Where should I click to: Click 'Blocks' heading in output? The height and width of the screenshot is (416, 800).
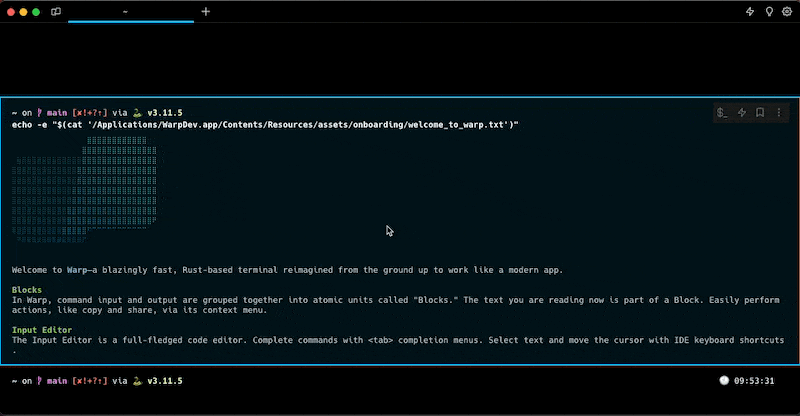27,290
